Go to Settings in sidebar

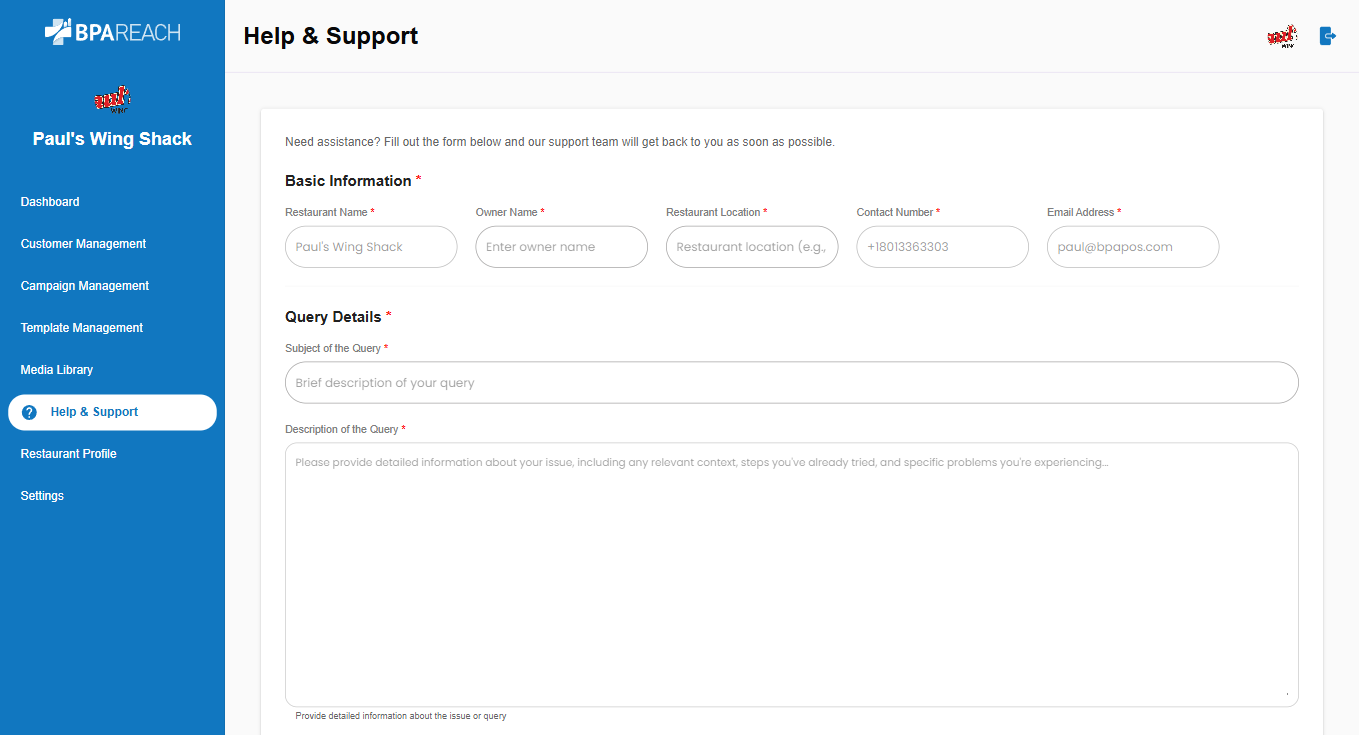pos(42,496)
